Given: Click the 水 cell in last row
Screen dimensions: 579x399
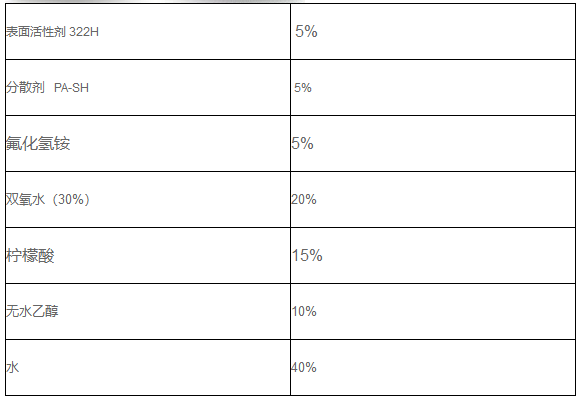Looking at the screenshot, I should [148, 367].
